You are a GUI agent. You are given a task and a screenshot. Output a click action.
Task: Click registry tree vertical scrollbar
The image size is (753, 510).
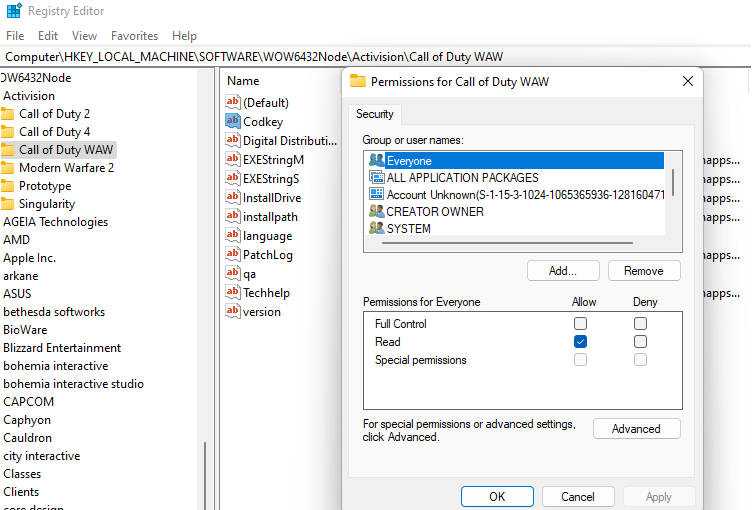click(205, 475)
